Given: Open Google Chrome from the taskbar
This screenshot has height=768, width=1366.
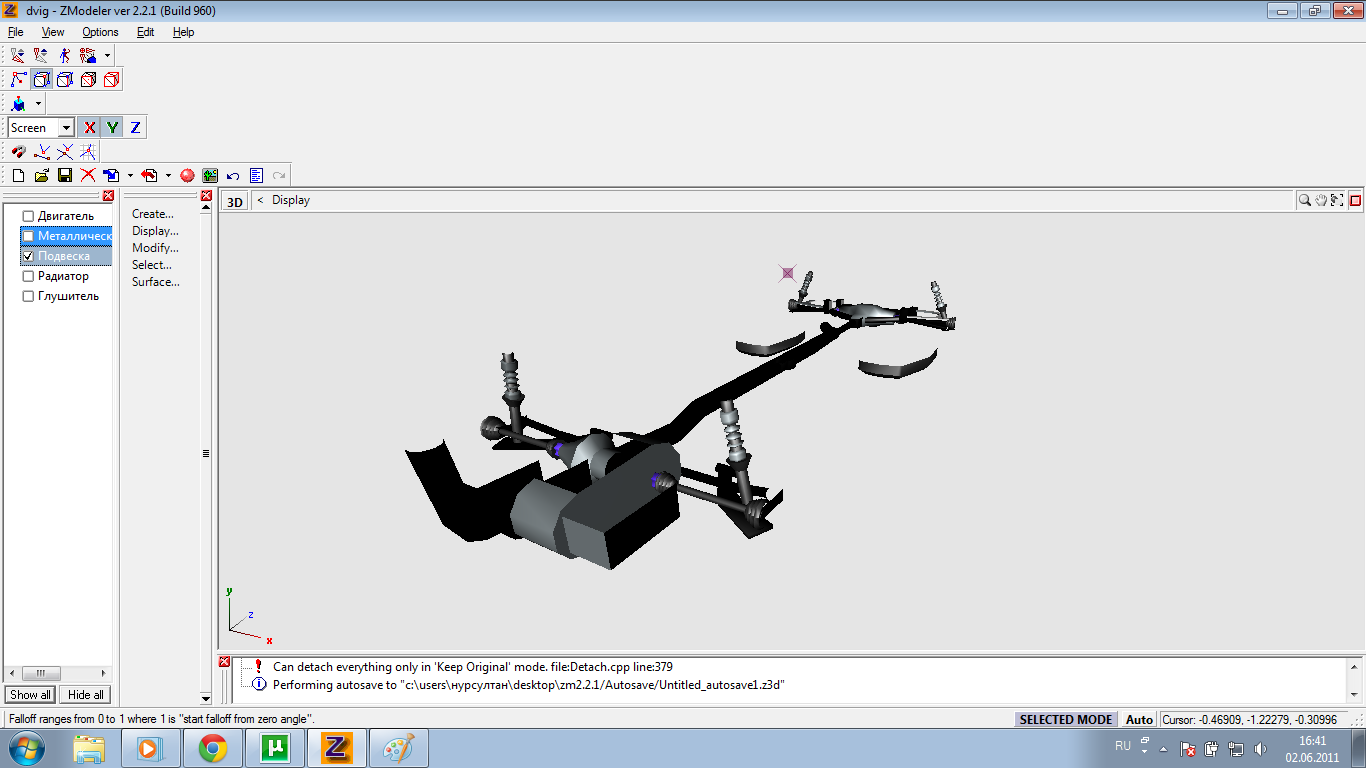Looking at the screenshot, I should point(213,748).
